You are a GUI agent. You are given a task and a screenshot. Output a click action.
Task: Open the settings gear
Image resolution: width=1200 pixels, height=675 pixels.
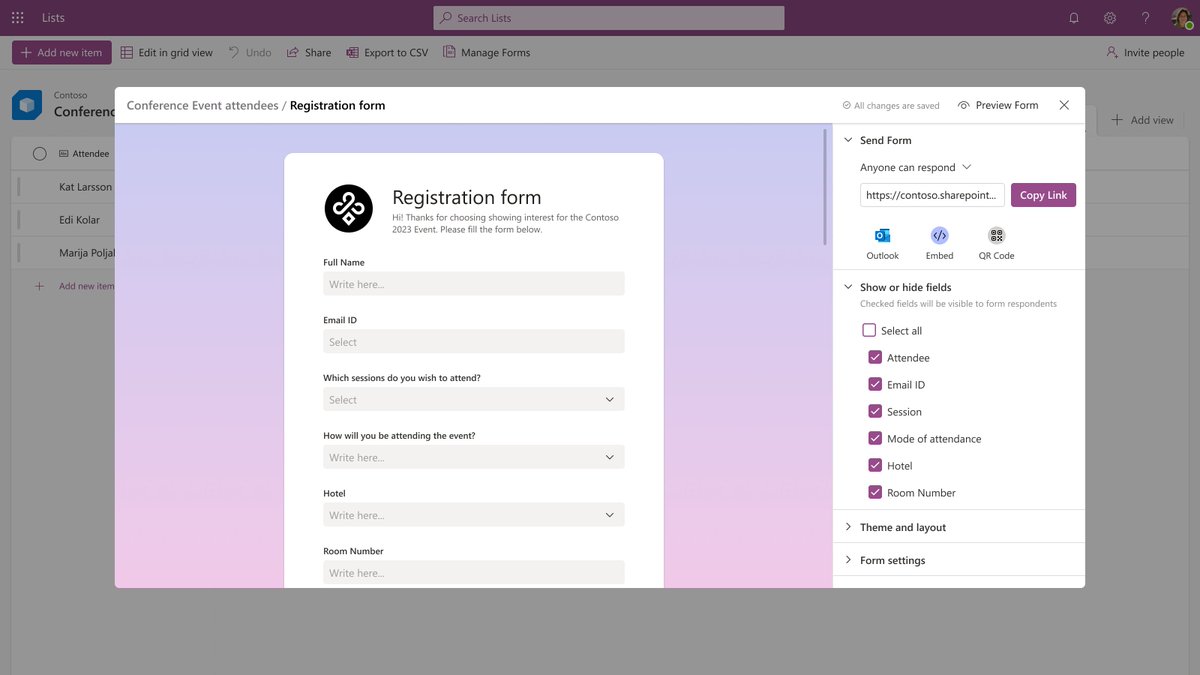point(1109,17)
